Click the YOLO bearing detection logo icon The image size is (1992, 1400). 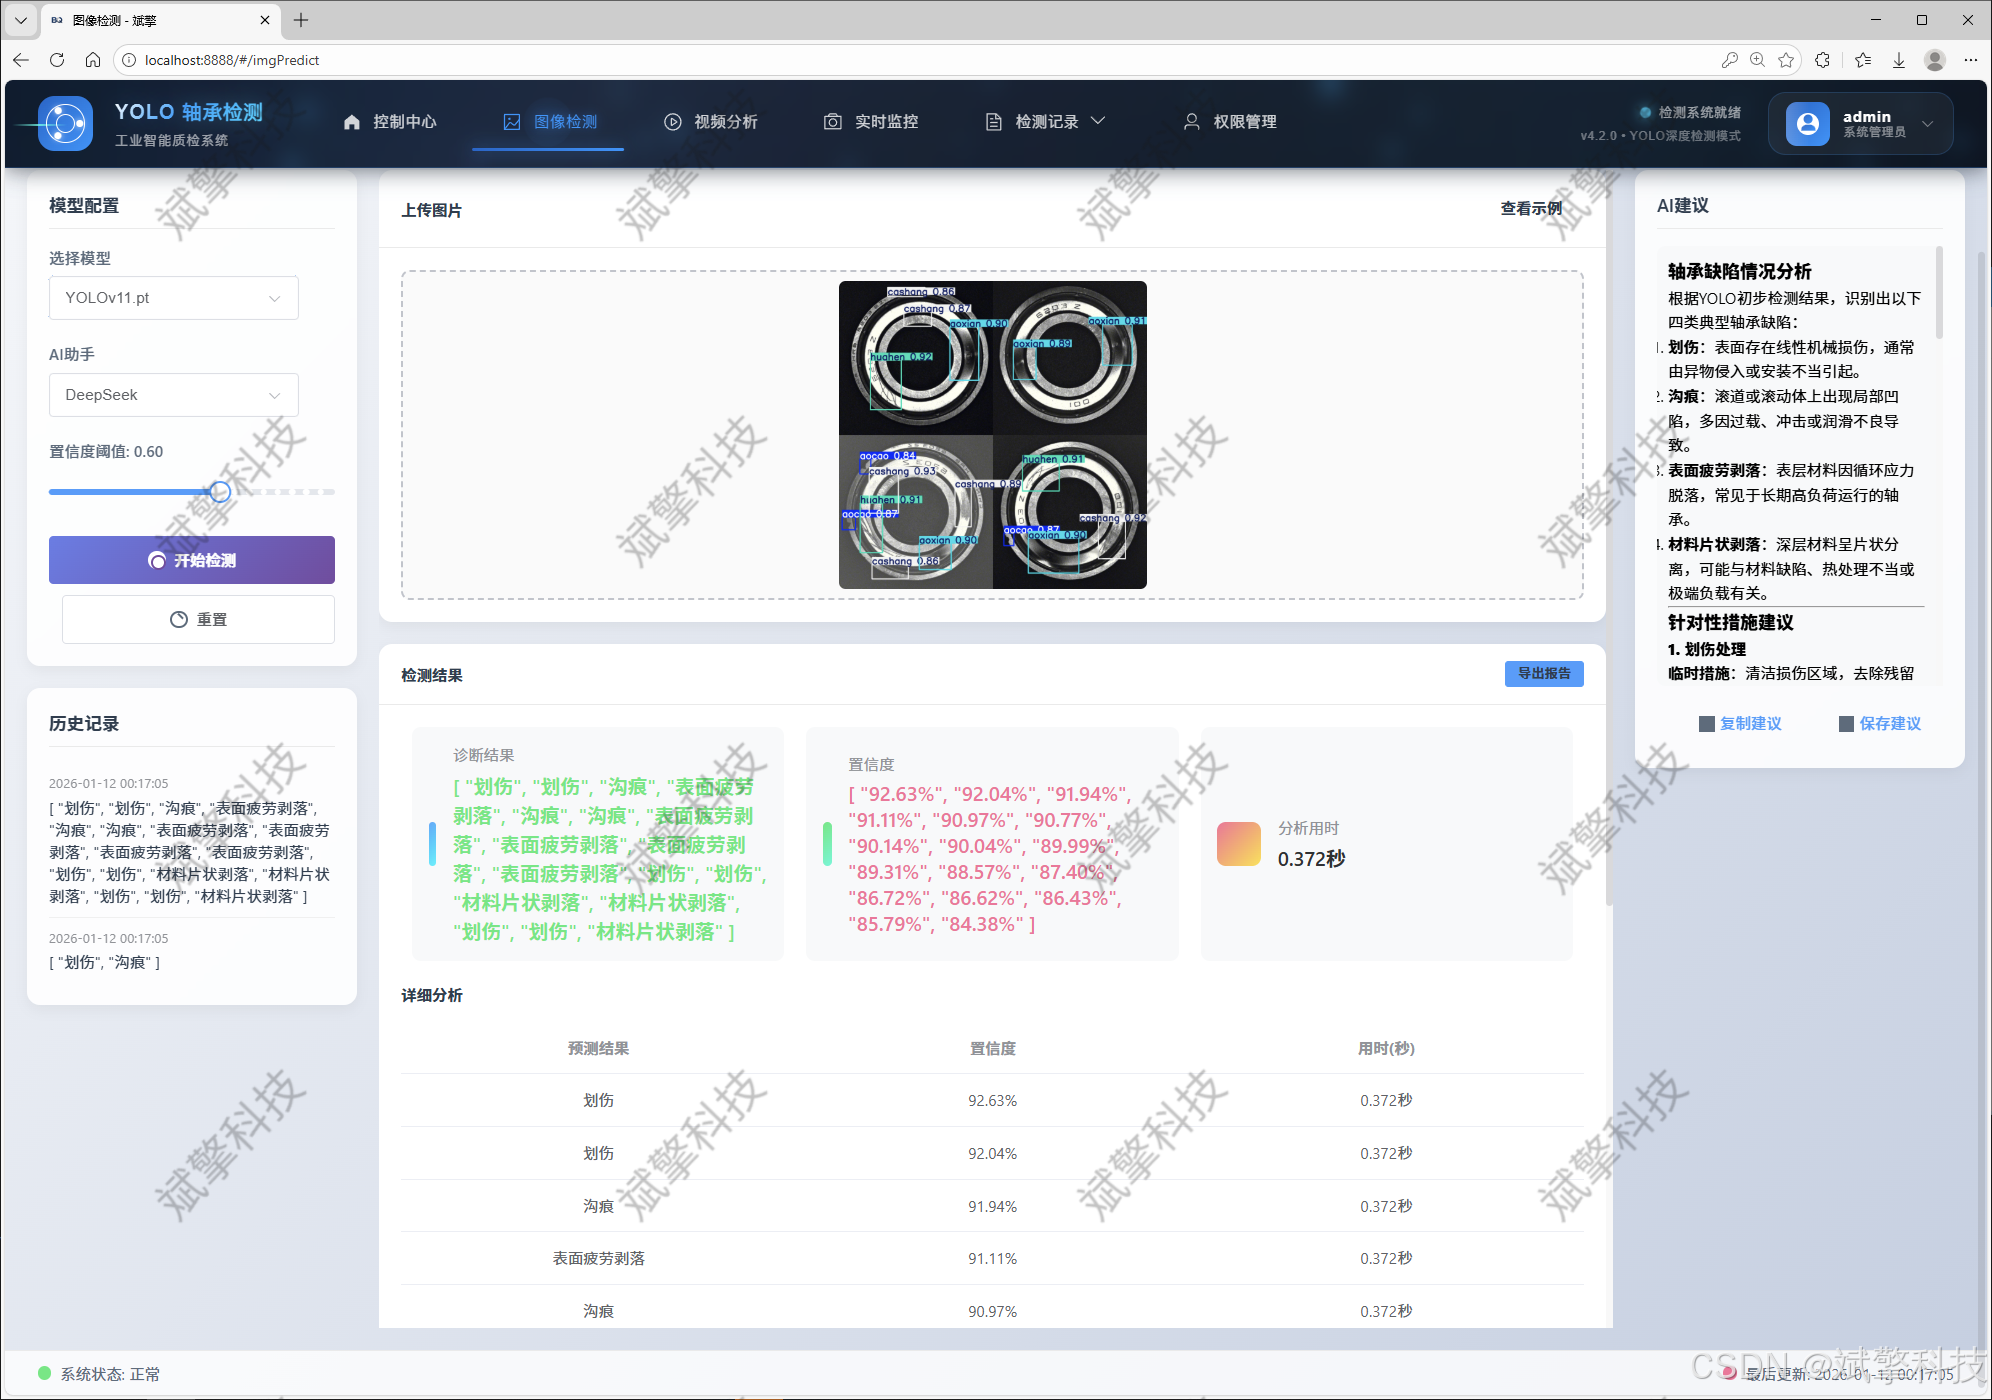[x=65, y=124]
